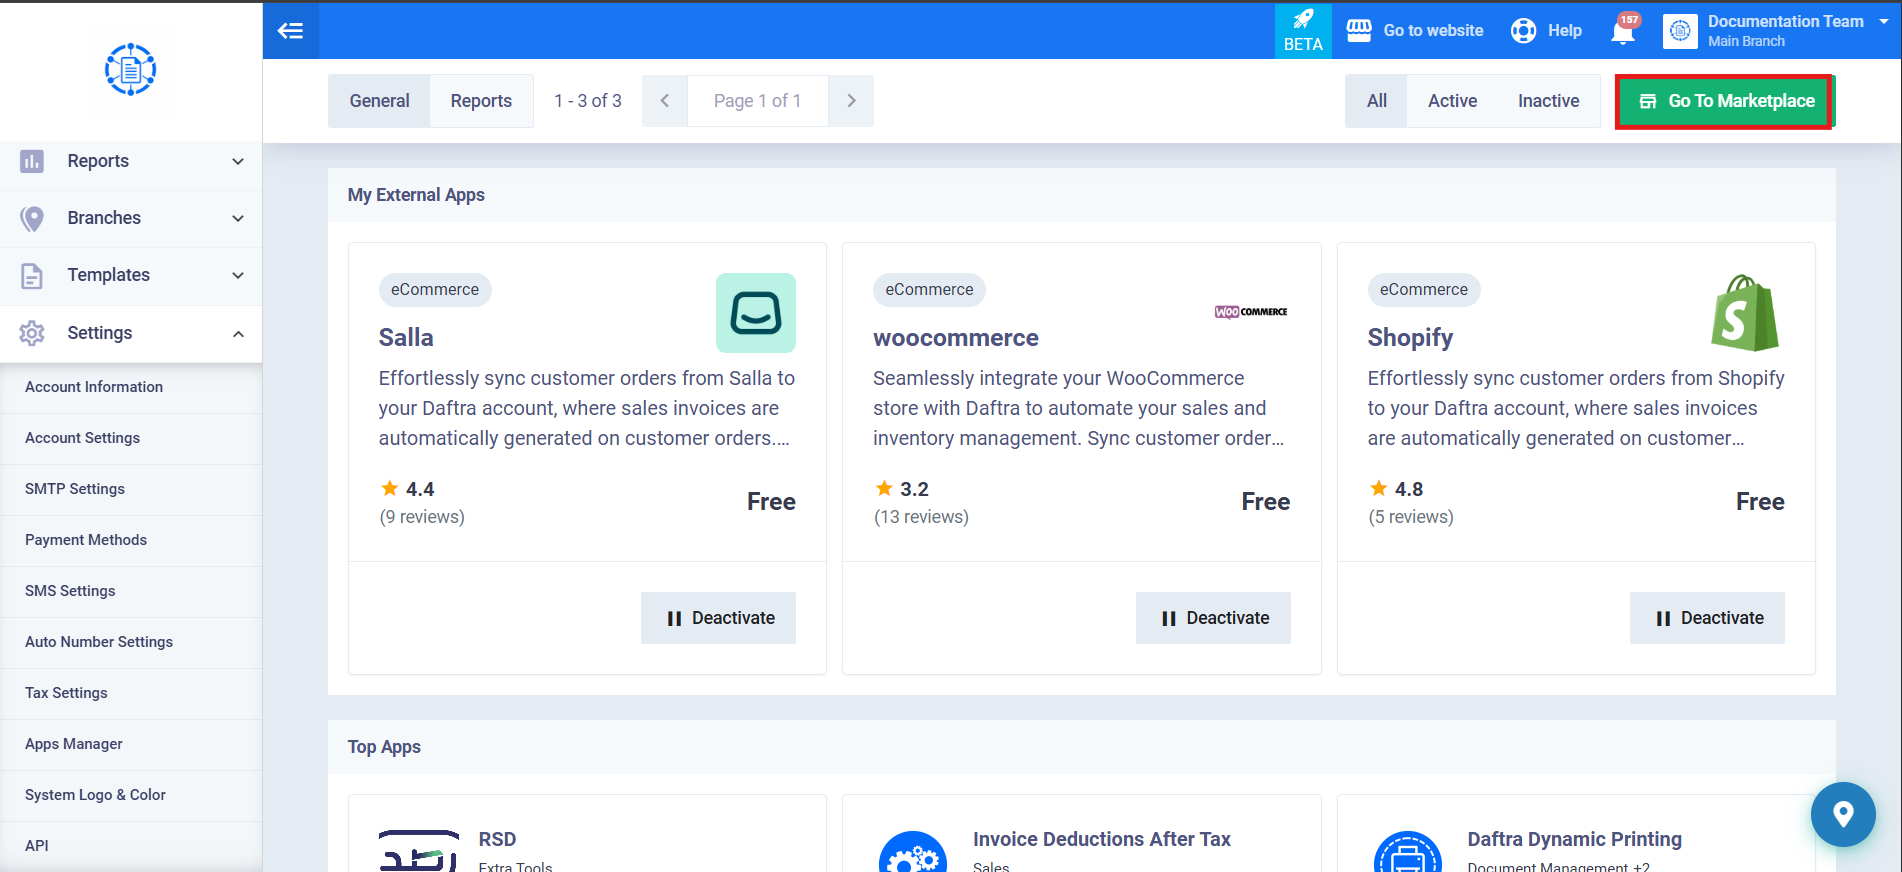The height and width of the screenshot is (872, 1902).
Task: Click the eCommerce tag on Salla card
Action: [x=435, y=290]
